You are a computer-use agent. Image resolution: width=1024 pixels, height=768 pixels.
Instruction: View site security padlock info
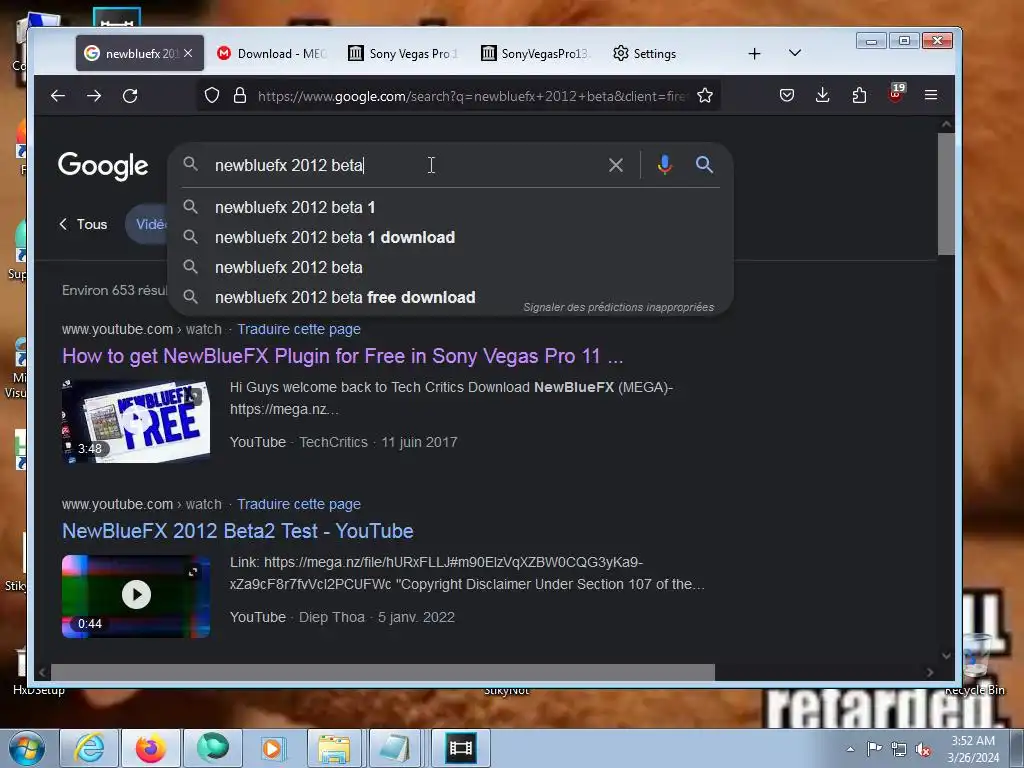[x=240, y=95]
